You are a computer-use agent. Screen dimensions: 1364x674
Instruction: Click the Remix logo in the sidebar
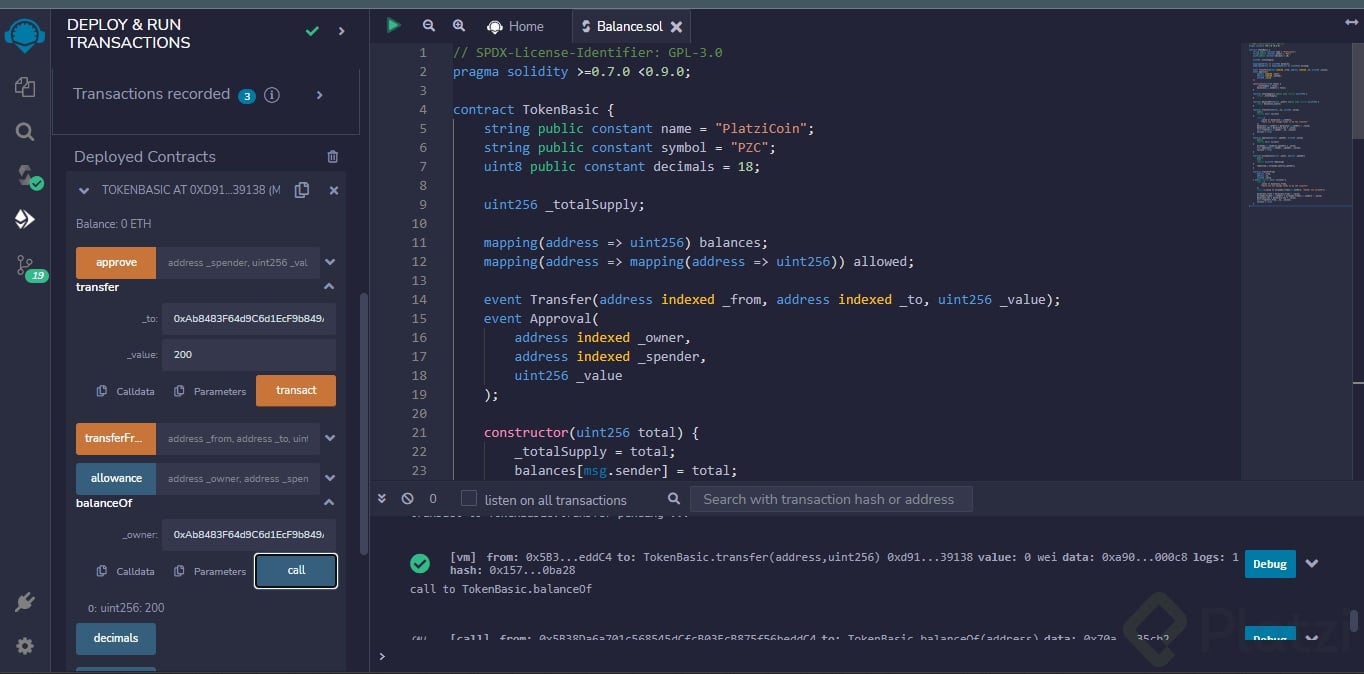[x=25, y=34]
